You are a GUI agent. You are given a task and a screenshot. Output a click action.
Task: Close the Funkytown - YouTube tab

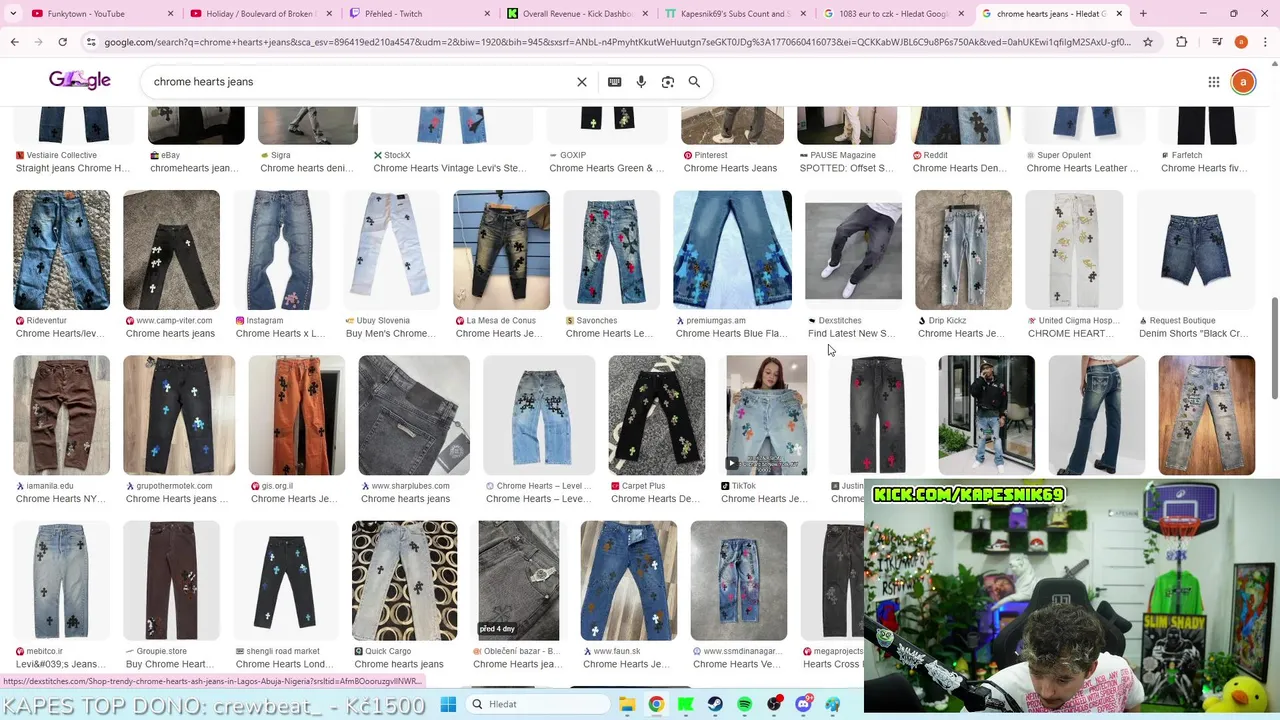click(x=170, y=14)
